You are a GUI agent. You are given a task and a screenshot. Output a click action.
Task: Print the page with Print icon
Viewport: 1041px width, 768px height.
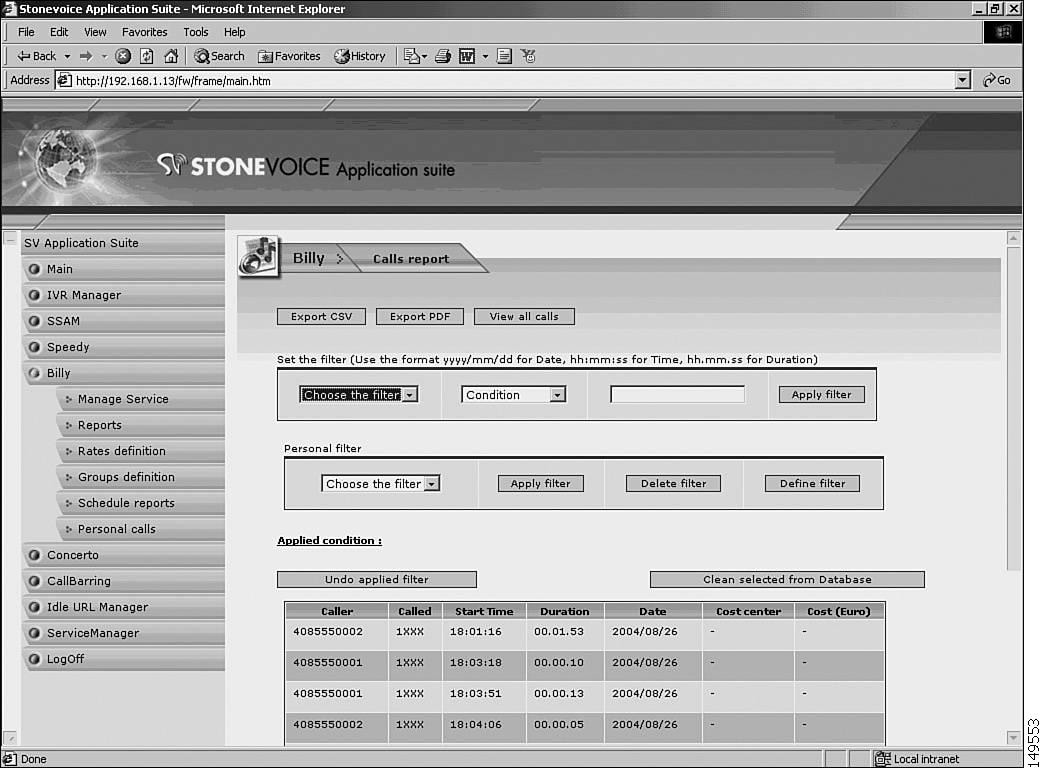[x=443, y=56]
